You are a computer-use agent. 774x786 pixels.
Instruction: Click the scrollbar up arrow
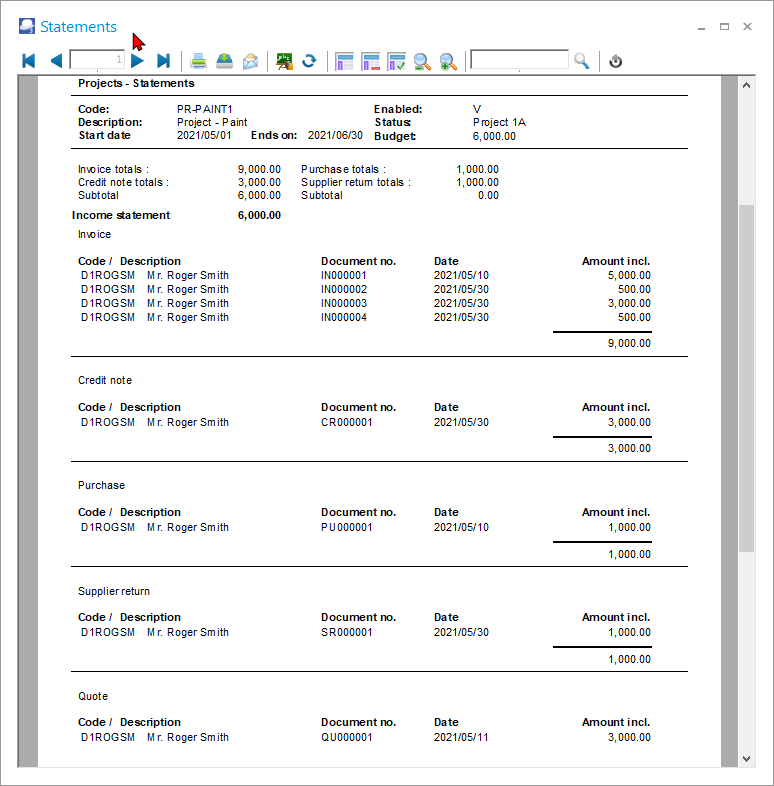coord(746,87)
